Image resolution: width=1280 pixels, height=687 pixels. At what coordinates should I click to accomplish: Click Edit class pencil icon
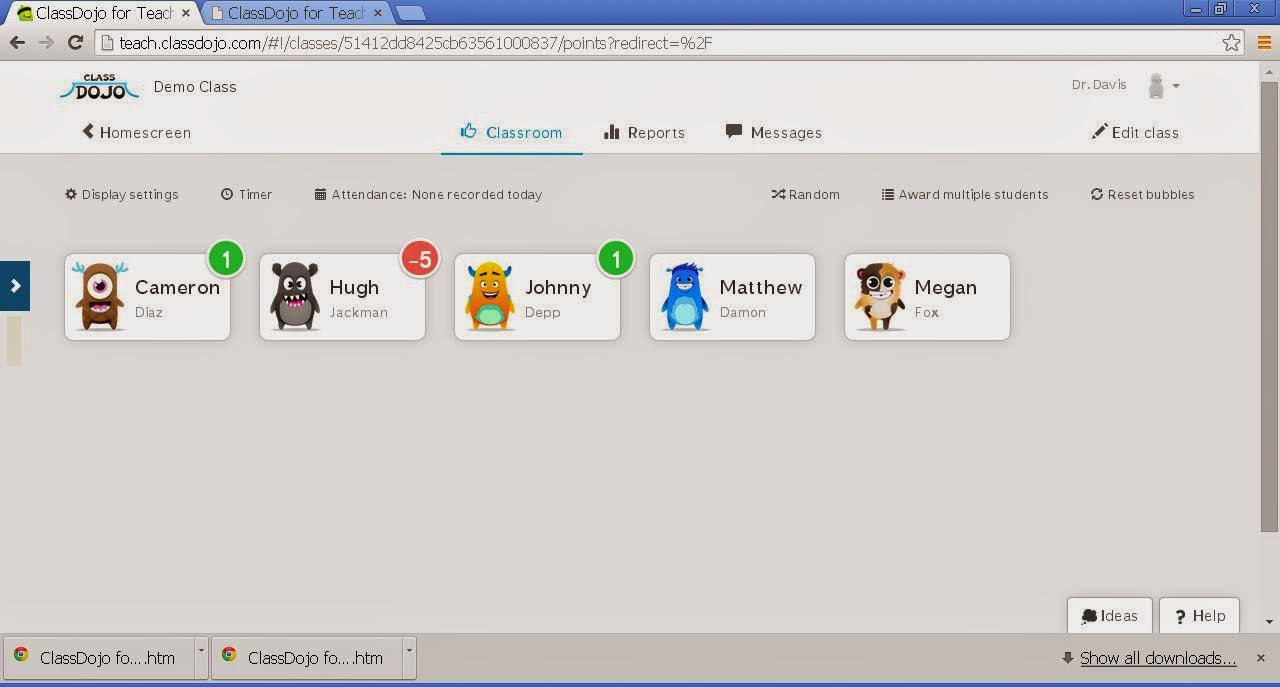[1099, 131]
